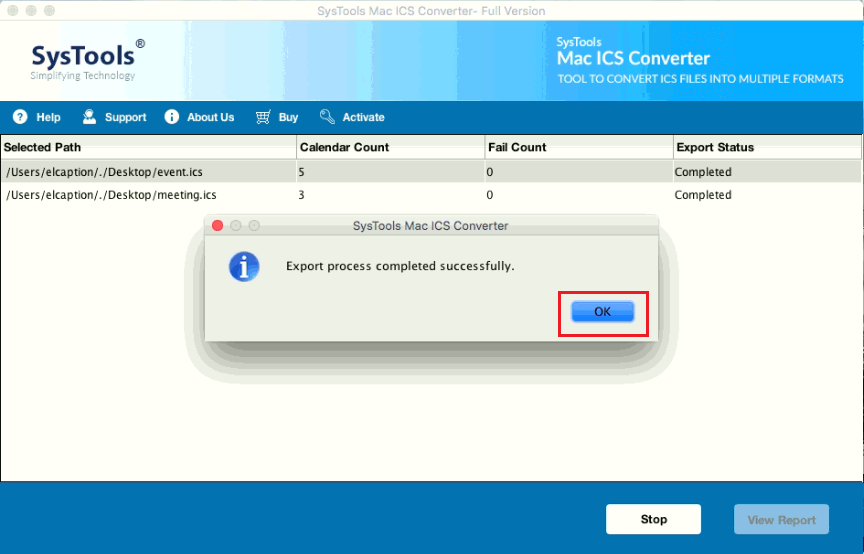Image resolution: width=864 pixels, height=554 pixels.
Task: Open the Activate menu label
Action: click(x=364, y=117)
